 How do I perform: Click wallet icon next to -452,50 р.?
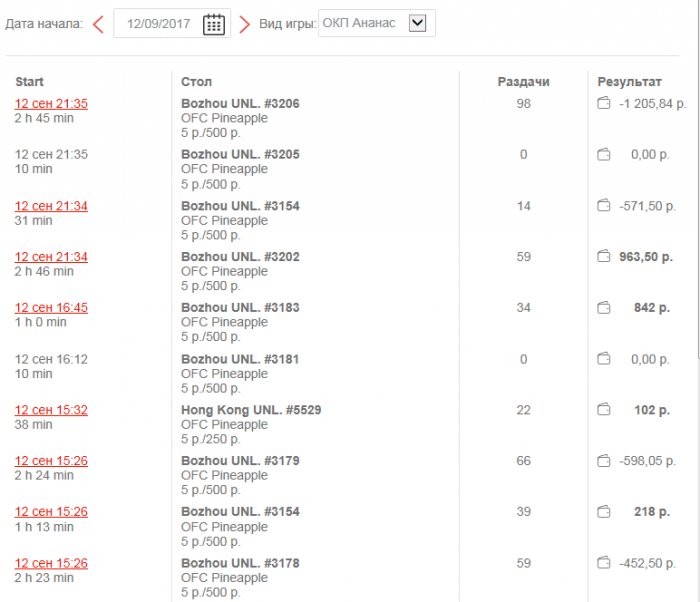coord(604,563)
